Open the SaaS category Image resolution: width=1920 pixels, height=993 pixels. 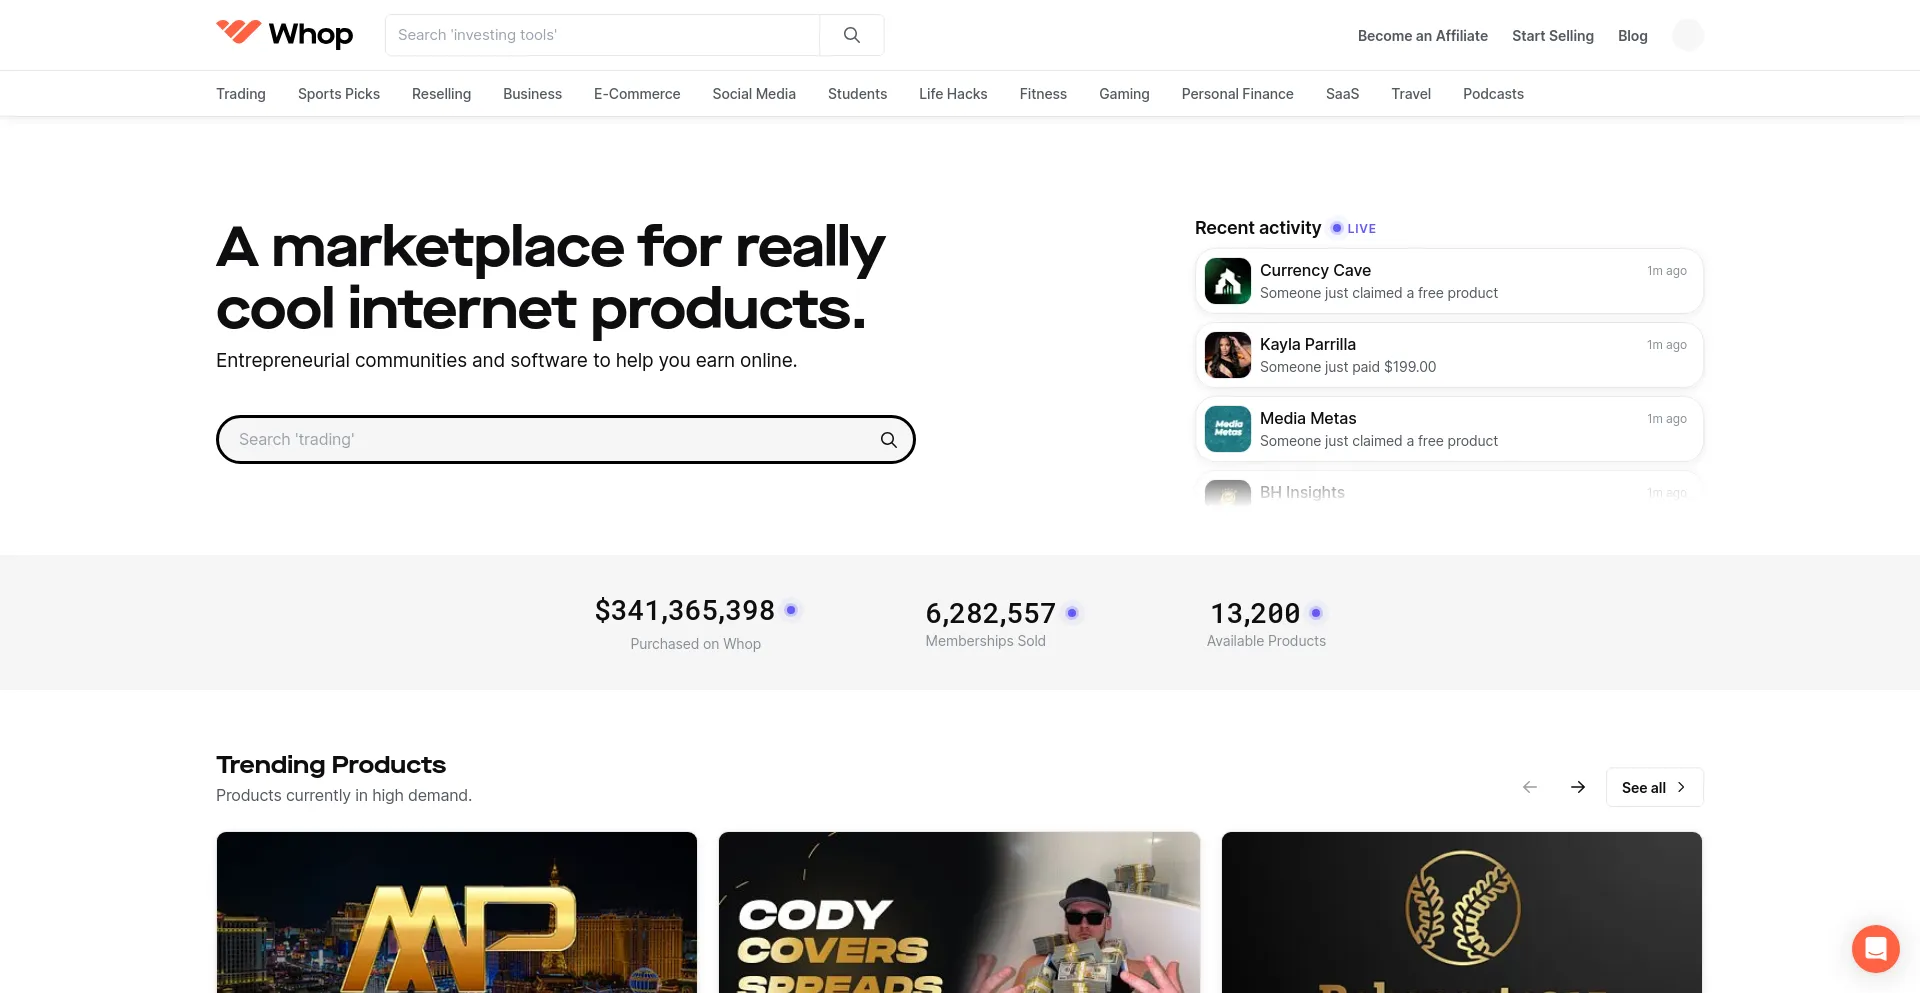coord(1342,94)
